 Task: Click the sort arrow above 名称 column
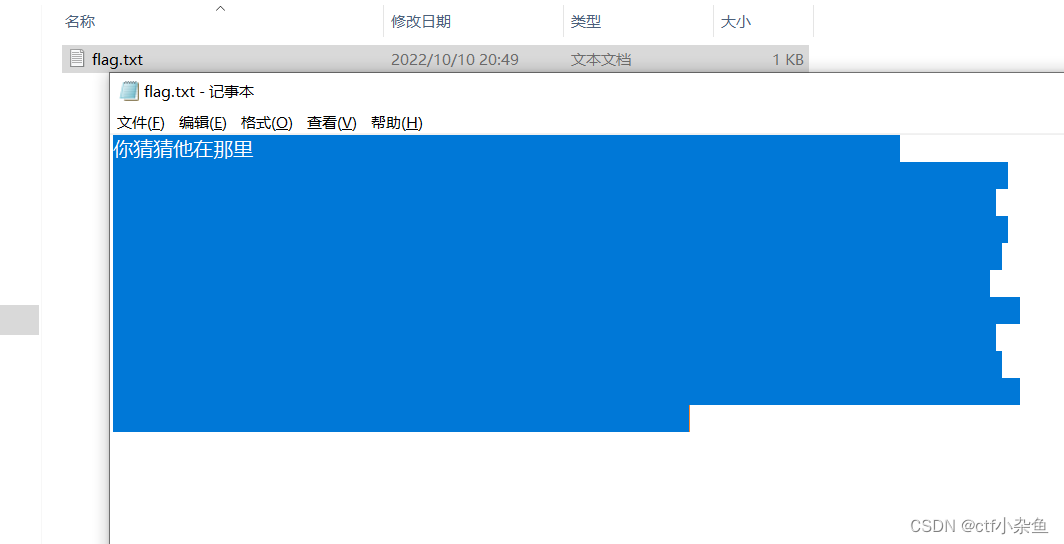click(221, 8)
